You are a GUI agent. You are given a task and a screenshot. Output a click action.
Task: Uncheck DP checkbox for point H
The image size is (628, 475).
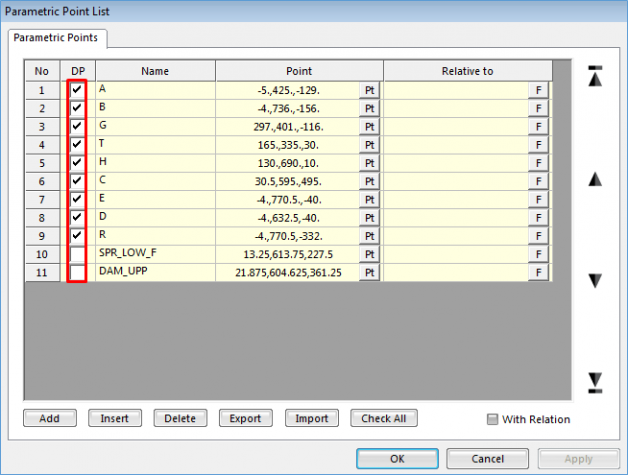(x=77, y=162)
